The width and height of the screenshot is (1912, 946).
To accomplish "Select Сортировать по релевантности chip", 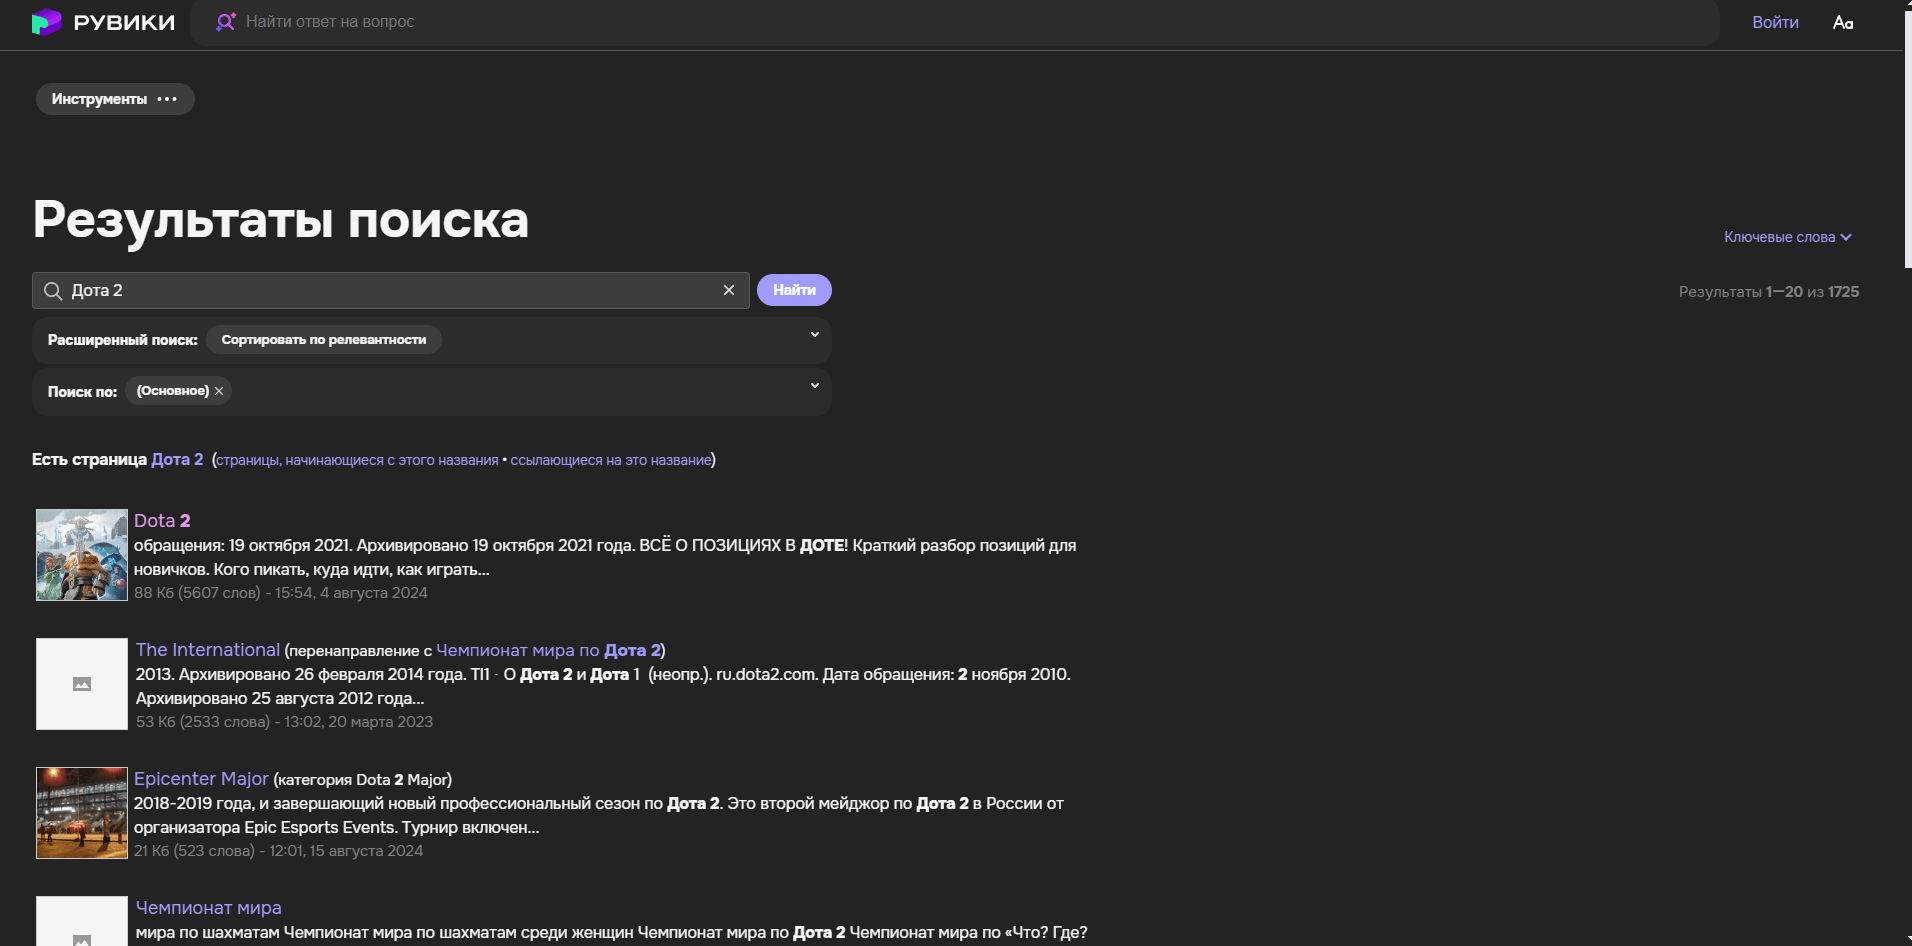I will coord(324,340).
